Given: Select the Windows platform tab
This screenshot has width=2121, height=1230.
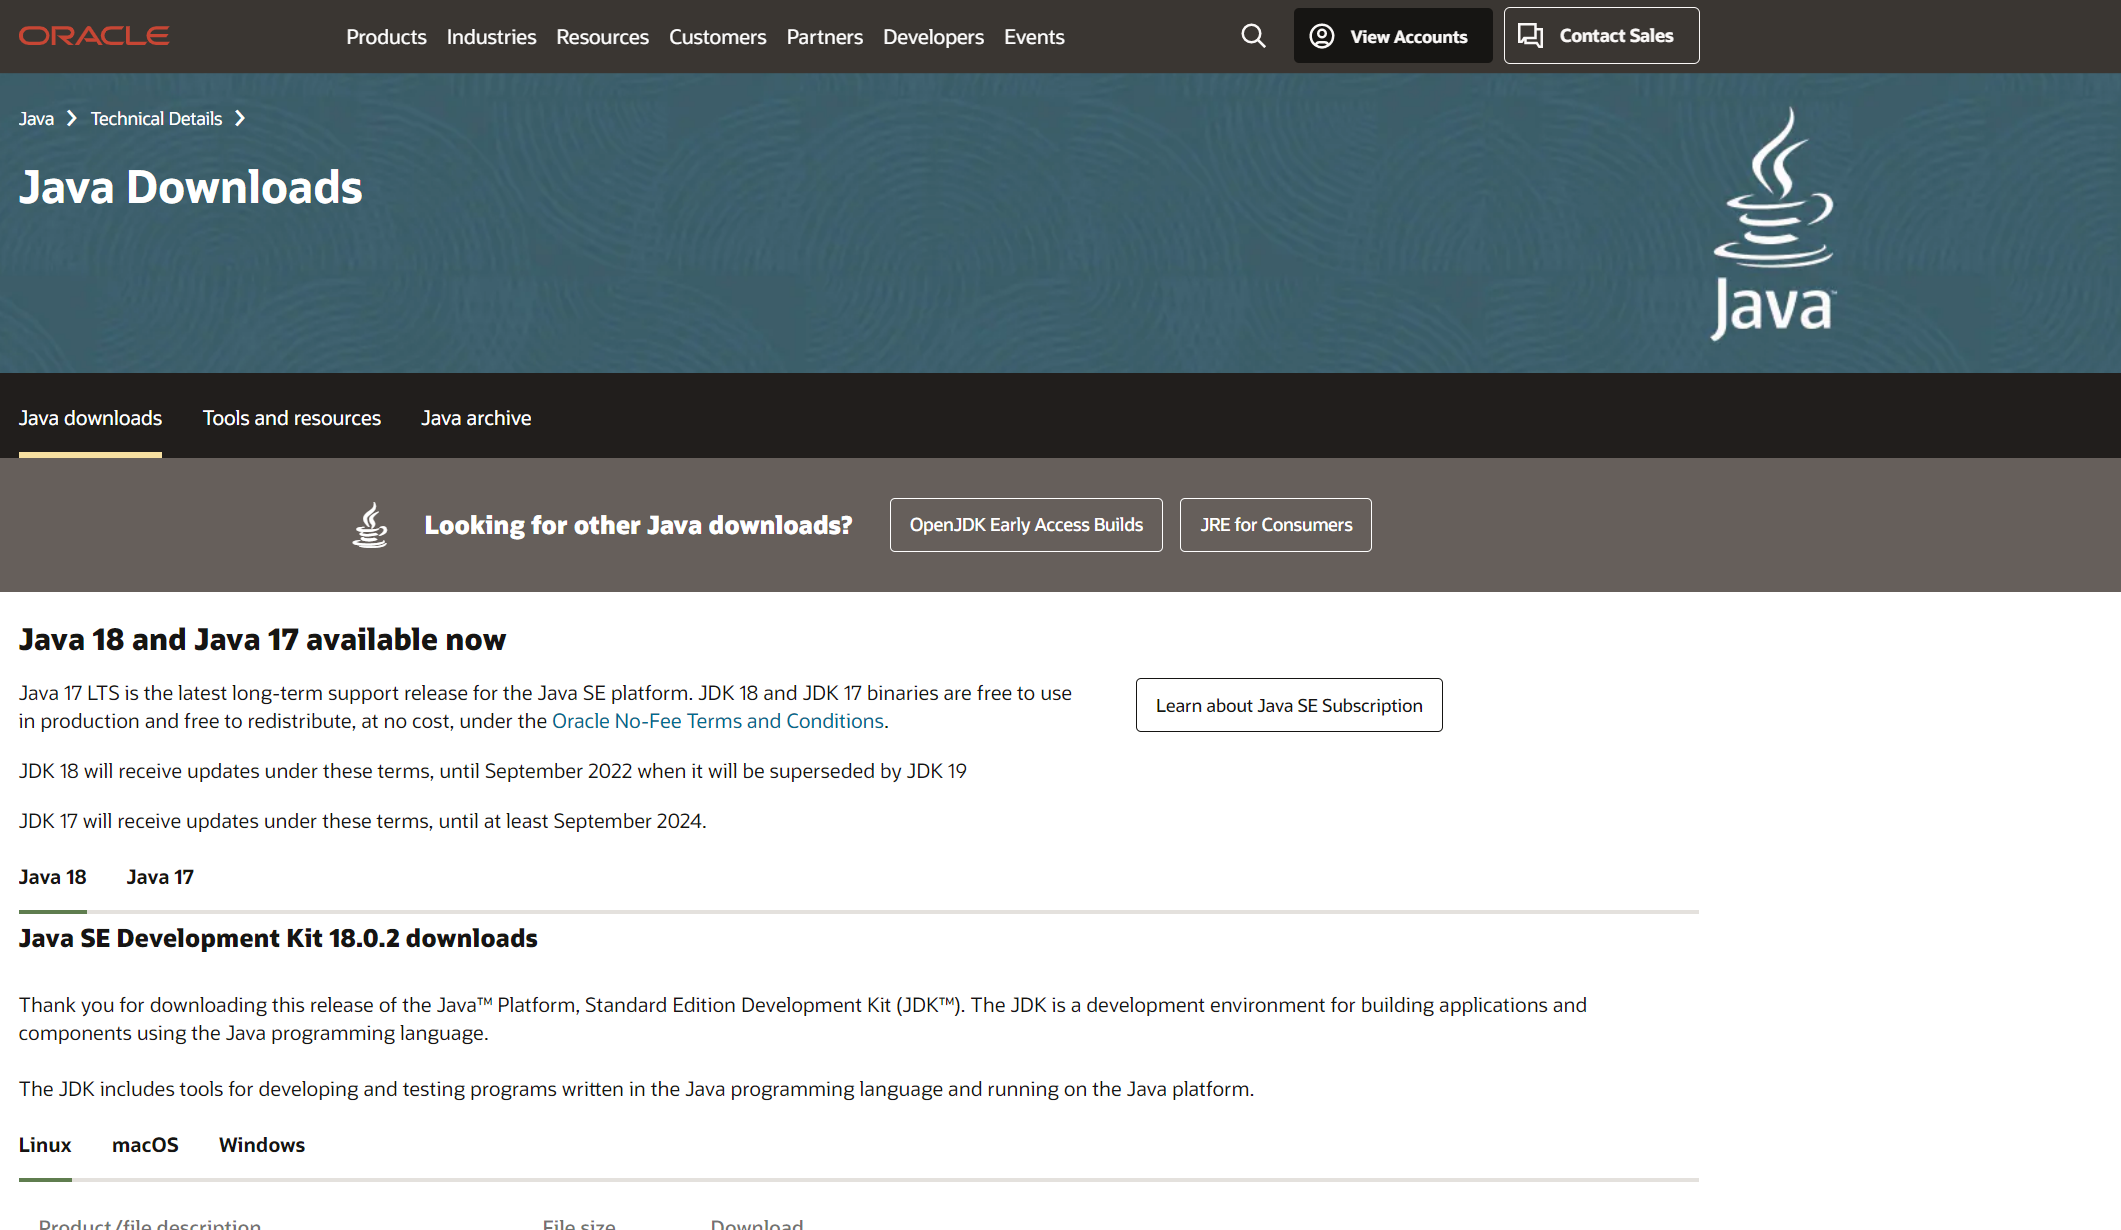Looking at the screenshot, I should pyautogui.click(x=262, y=1145).
